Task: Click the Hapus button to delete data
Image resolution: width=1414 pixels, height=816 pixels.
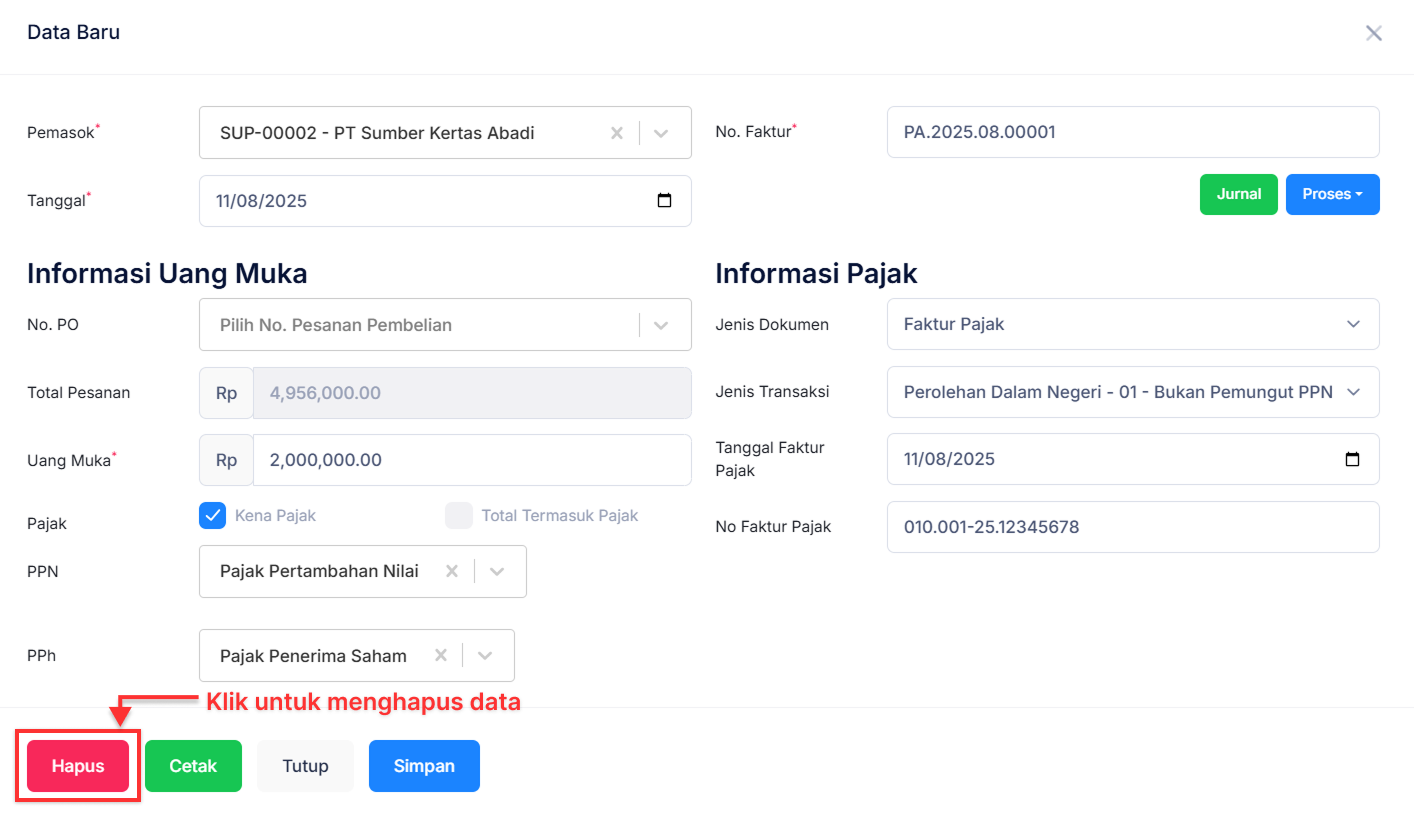Action: [x=77, y=765]
